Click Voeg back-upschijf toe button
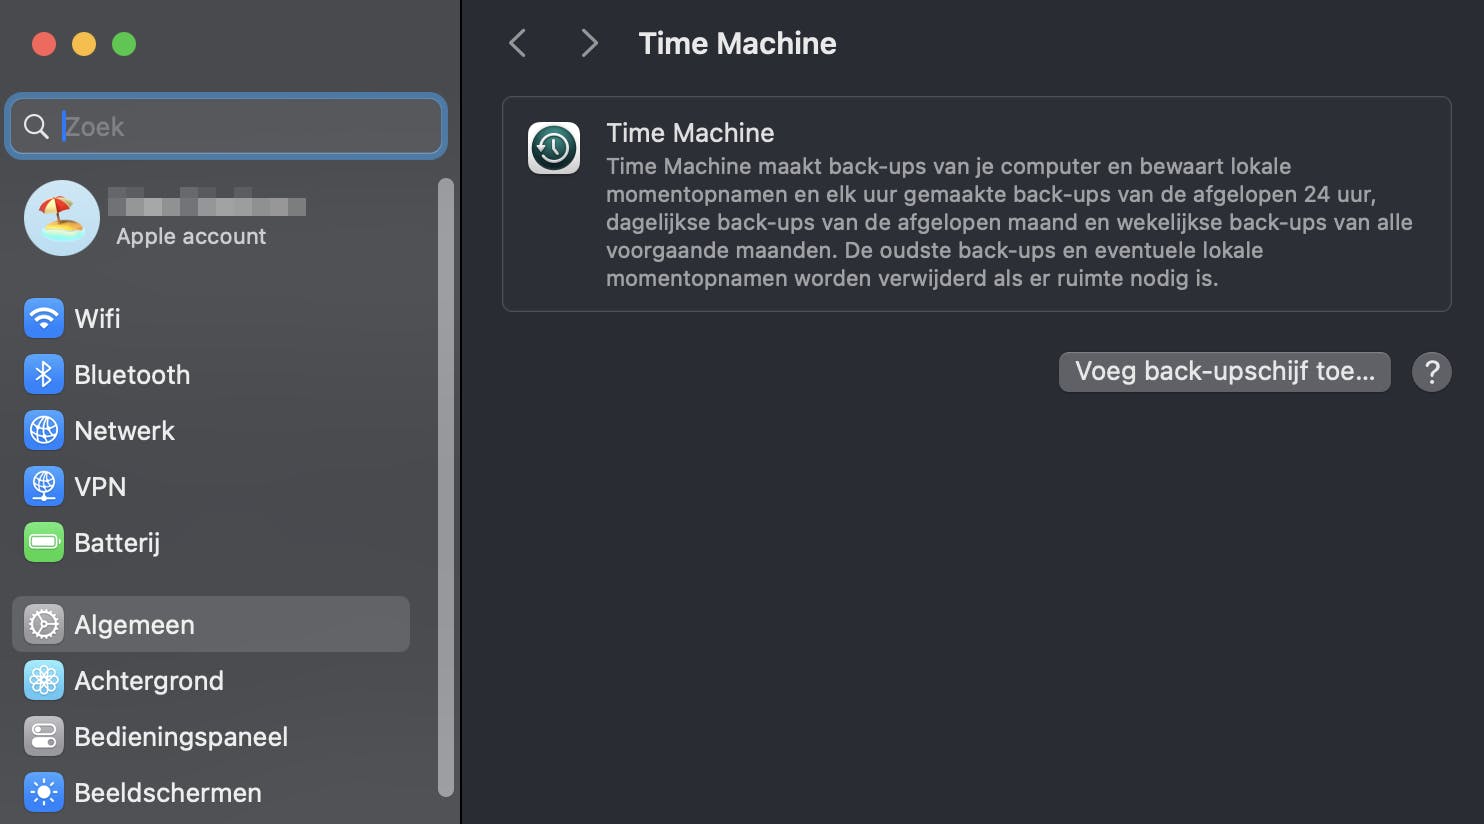This screenshot has width=1484, height=824. coord(1224,372)
